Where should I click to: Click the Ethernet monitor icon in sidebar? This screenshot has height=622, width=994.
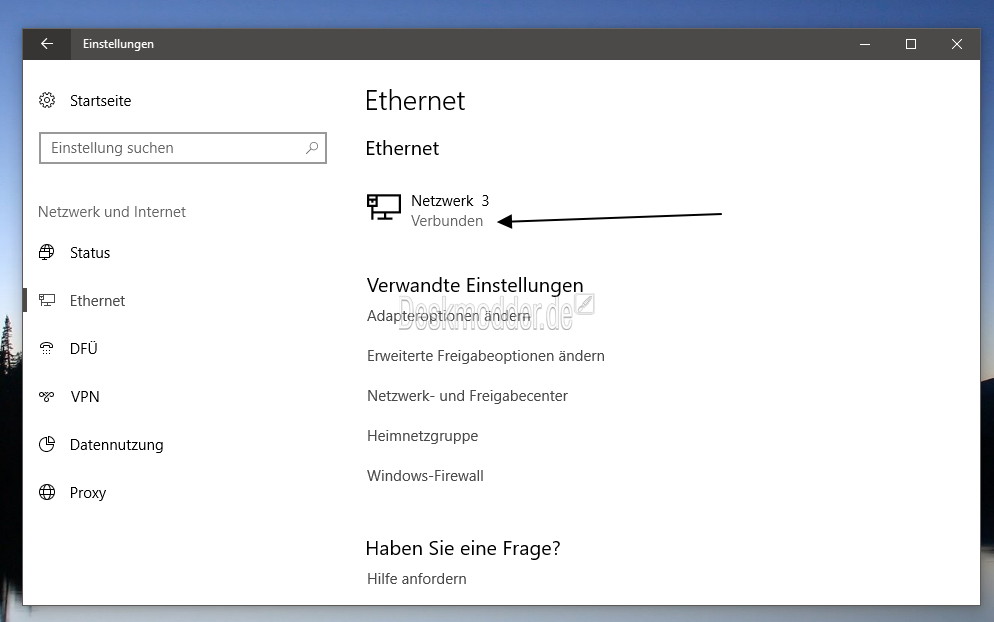point(46,301)
